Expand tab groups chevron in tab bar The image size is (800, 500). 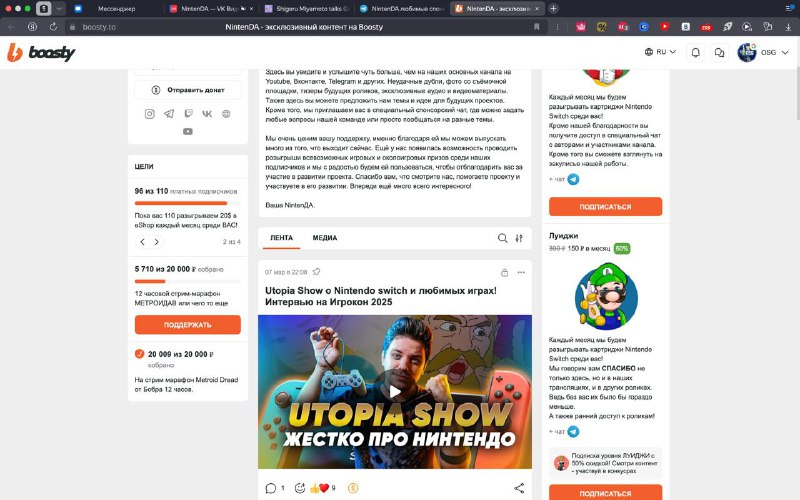pyautogui.click(x=59, y=9)
